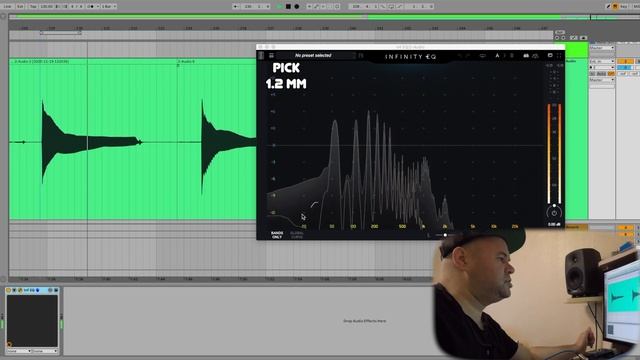Click the plugin output level meter
Screen dimensions: 640x360
pyautogui.click(x=554, y=153)
